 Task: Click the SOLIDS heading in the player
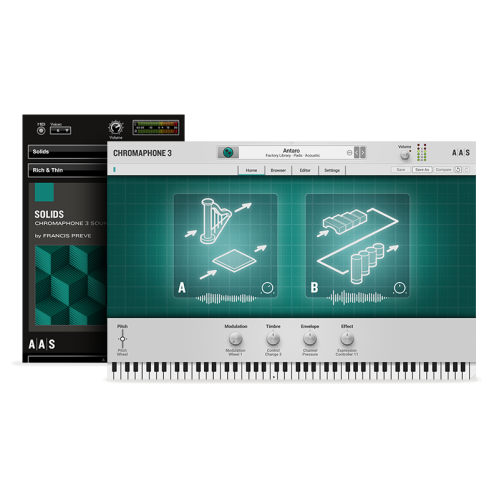pos(49,214)
